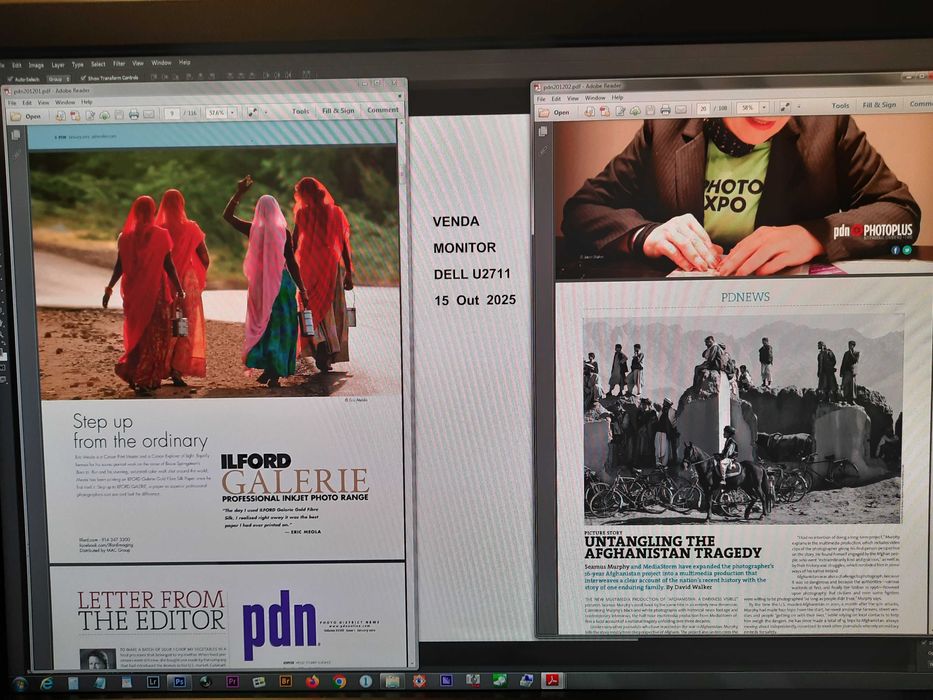Click Comment pane button in pdn201201 window

point(383,110)
